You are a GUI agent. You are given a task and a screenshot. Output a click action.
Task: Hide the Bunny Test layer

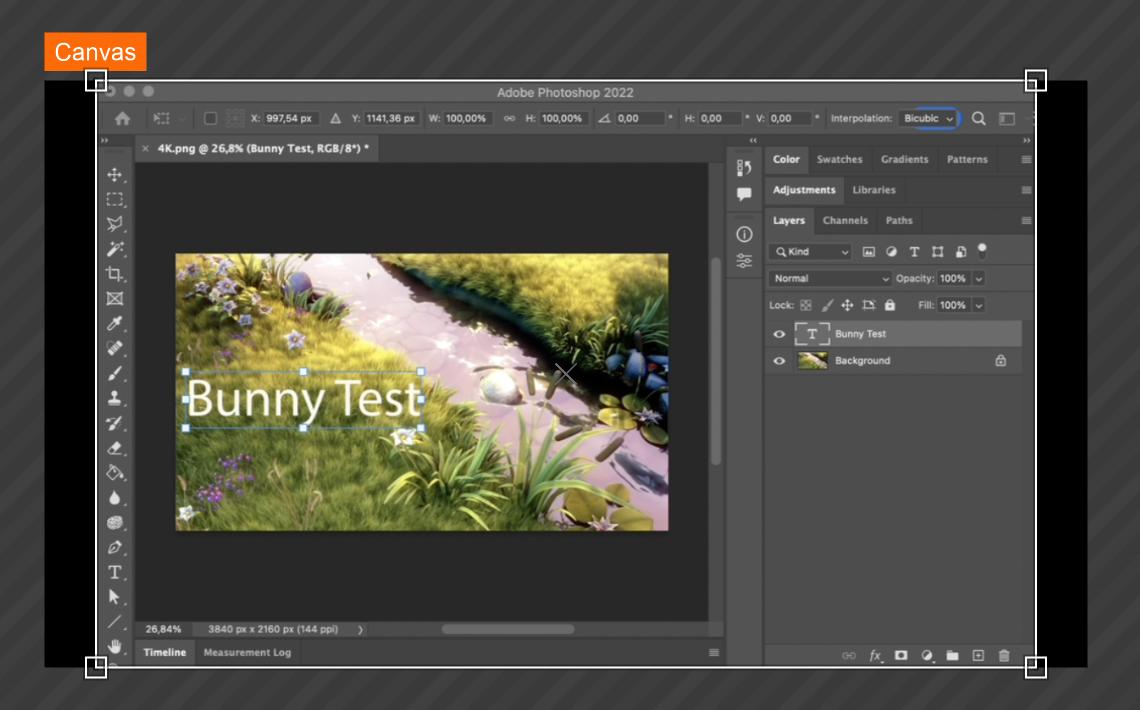pos(780,334)
